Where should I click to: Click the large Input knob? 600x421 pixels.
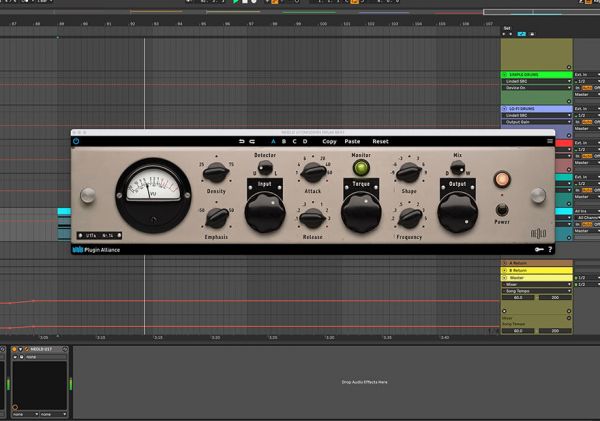pos(265,213)
